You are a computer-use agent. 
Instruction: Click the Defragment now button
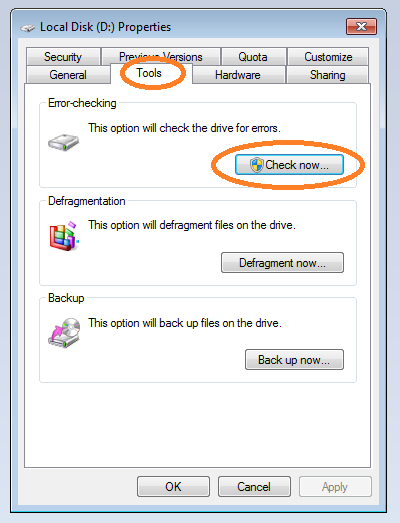[x=282, y=263]
